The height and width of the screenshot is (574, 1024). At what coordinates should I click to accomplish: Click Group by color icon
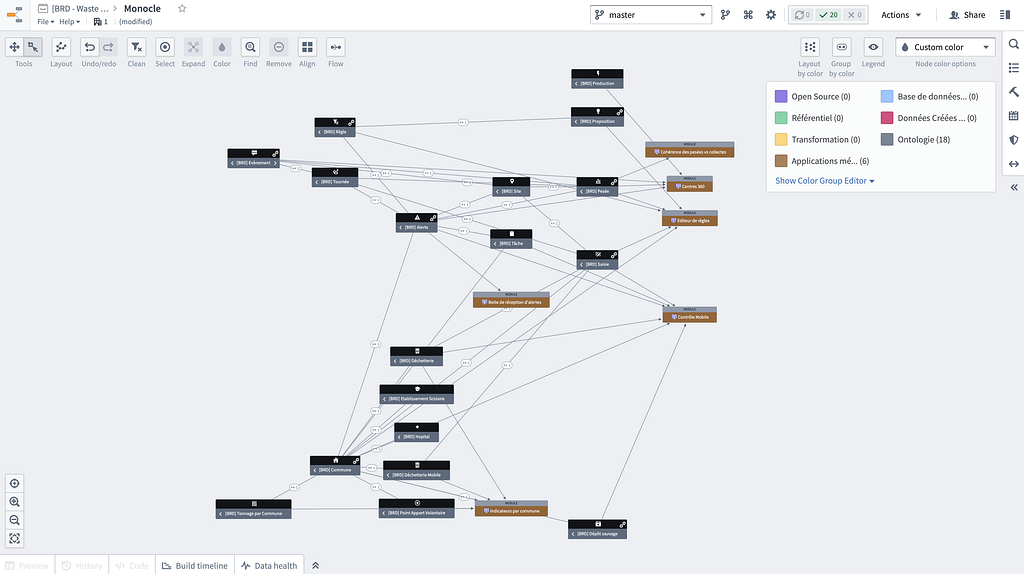(x=841, y=47)
